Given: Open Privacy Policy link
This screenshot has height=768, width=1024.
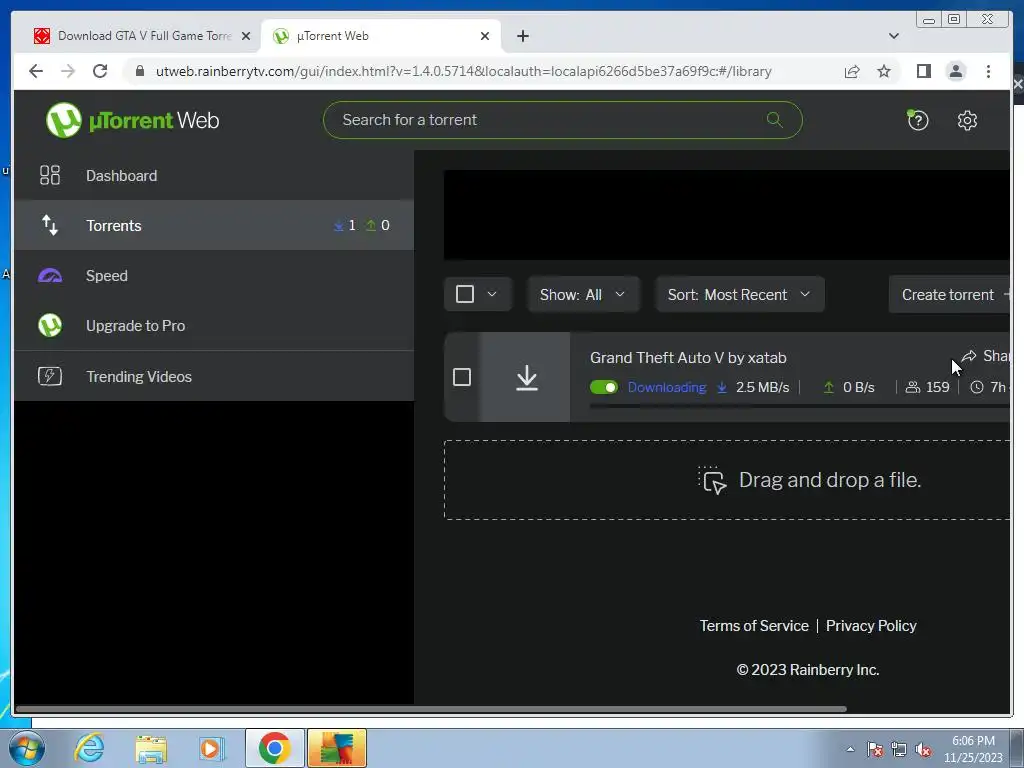Looking at the screenshot, I should (871, 626).
